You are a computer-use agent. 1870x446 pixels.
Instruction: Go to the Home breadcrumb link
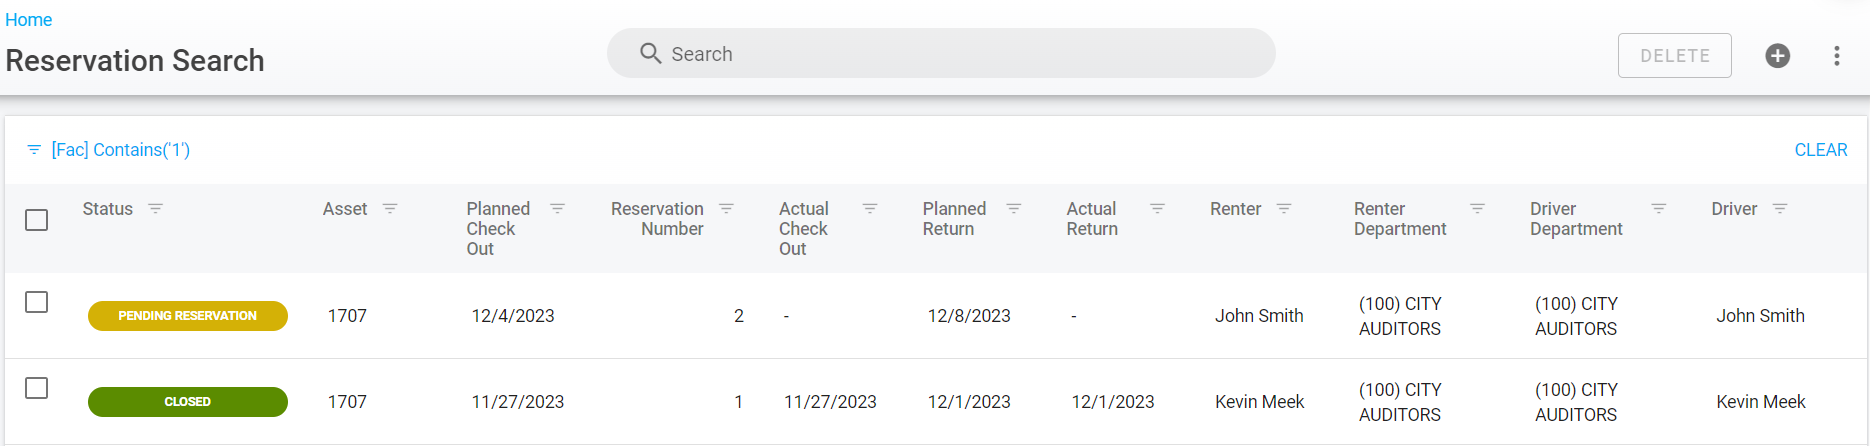(x=29, y=20)
